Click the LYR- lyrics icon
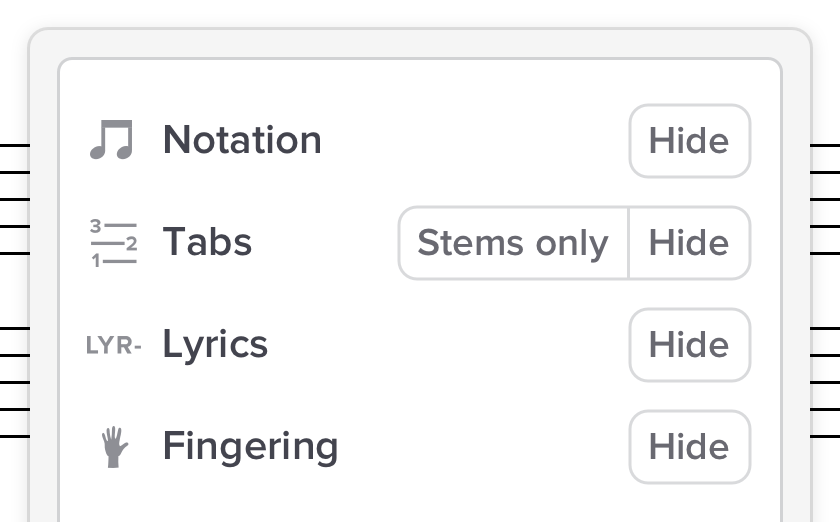Screen dimensions: 840x522 (x=114, y=346)
